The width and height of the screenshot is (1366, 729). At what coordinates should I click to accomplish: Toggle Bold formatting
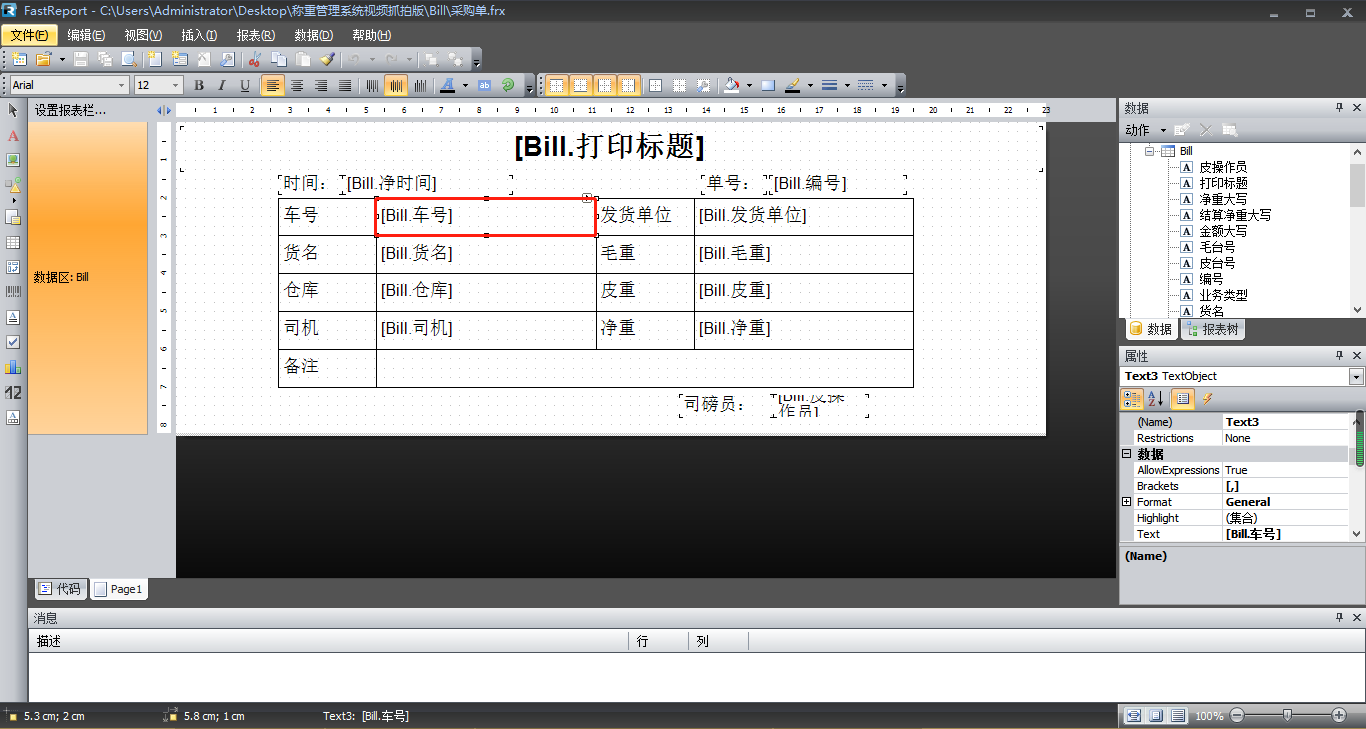click(x=199, y=86)
